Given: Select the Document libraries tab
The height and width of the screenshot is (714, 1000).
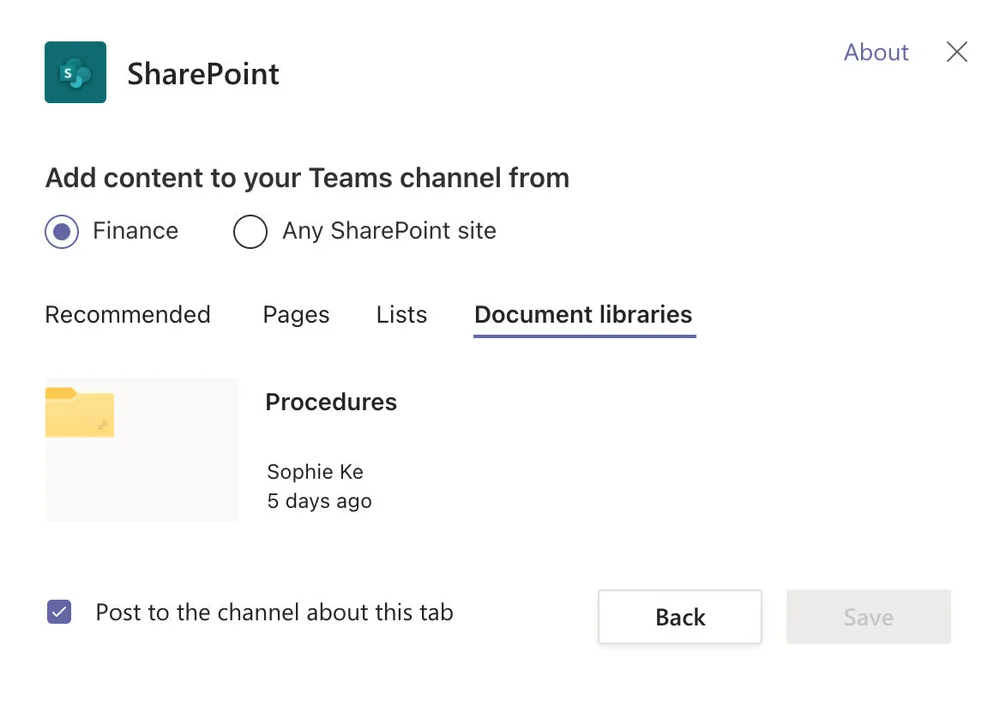Looking at the screenshot, I should click(583, 315).
